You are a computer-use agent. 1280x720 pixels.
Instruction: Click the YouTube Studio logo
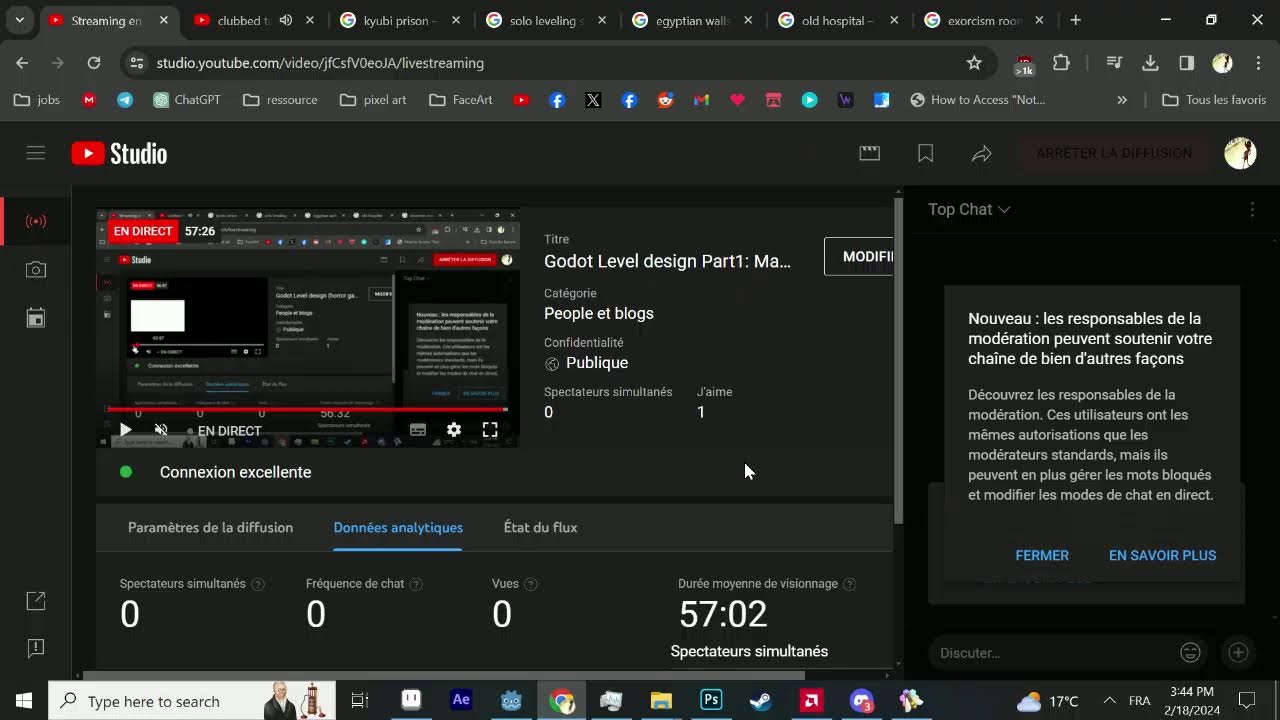click(119, 153)
